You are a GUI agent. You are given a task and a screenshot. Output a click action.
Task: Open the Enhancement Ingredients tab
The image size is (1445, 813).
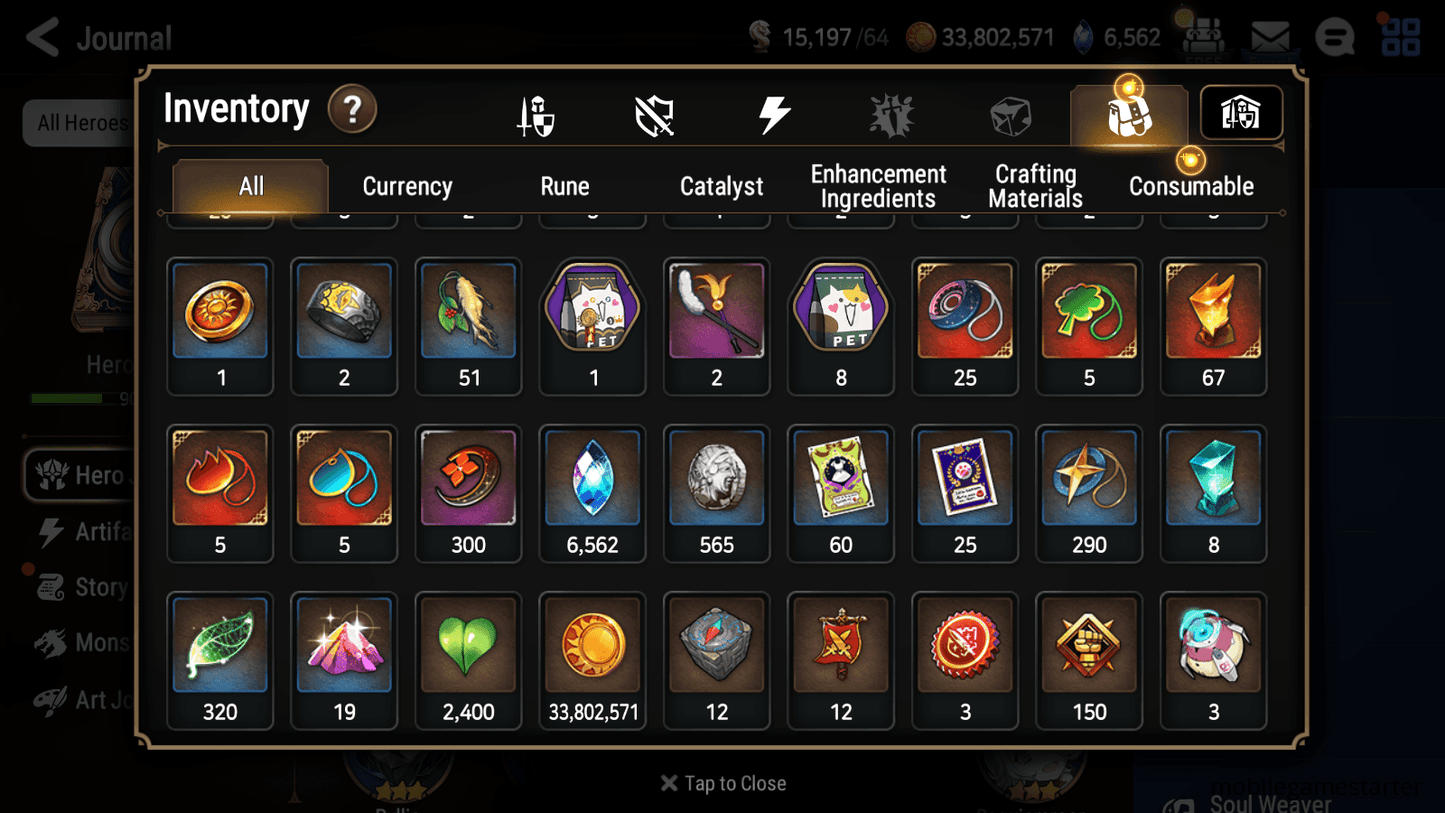pos(878,186)
